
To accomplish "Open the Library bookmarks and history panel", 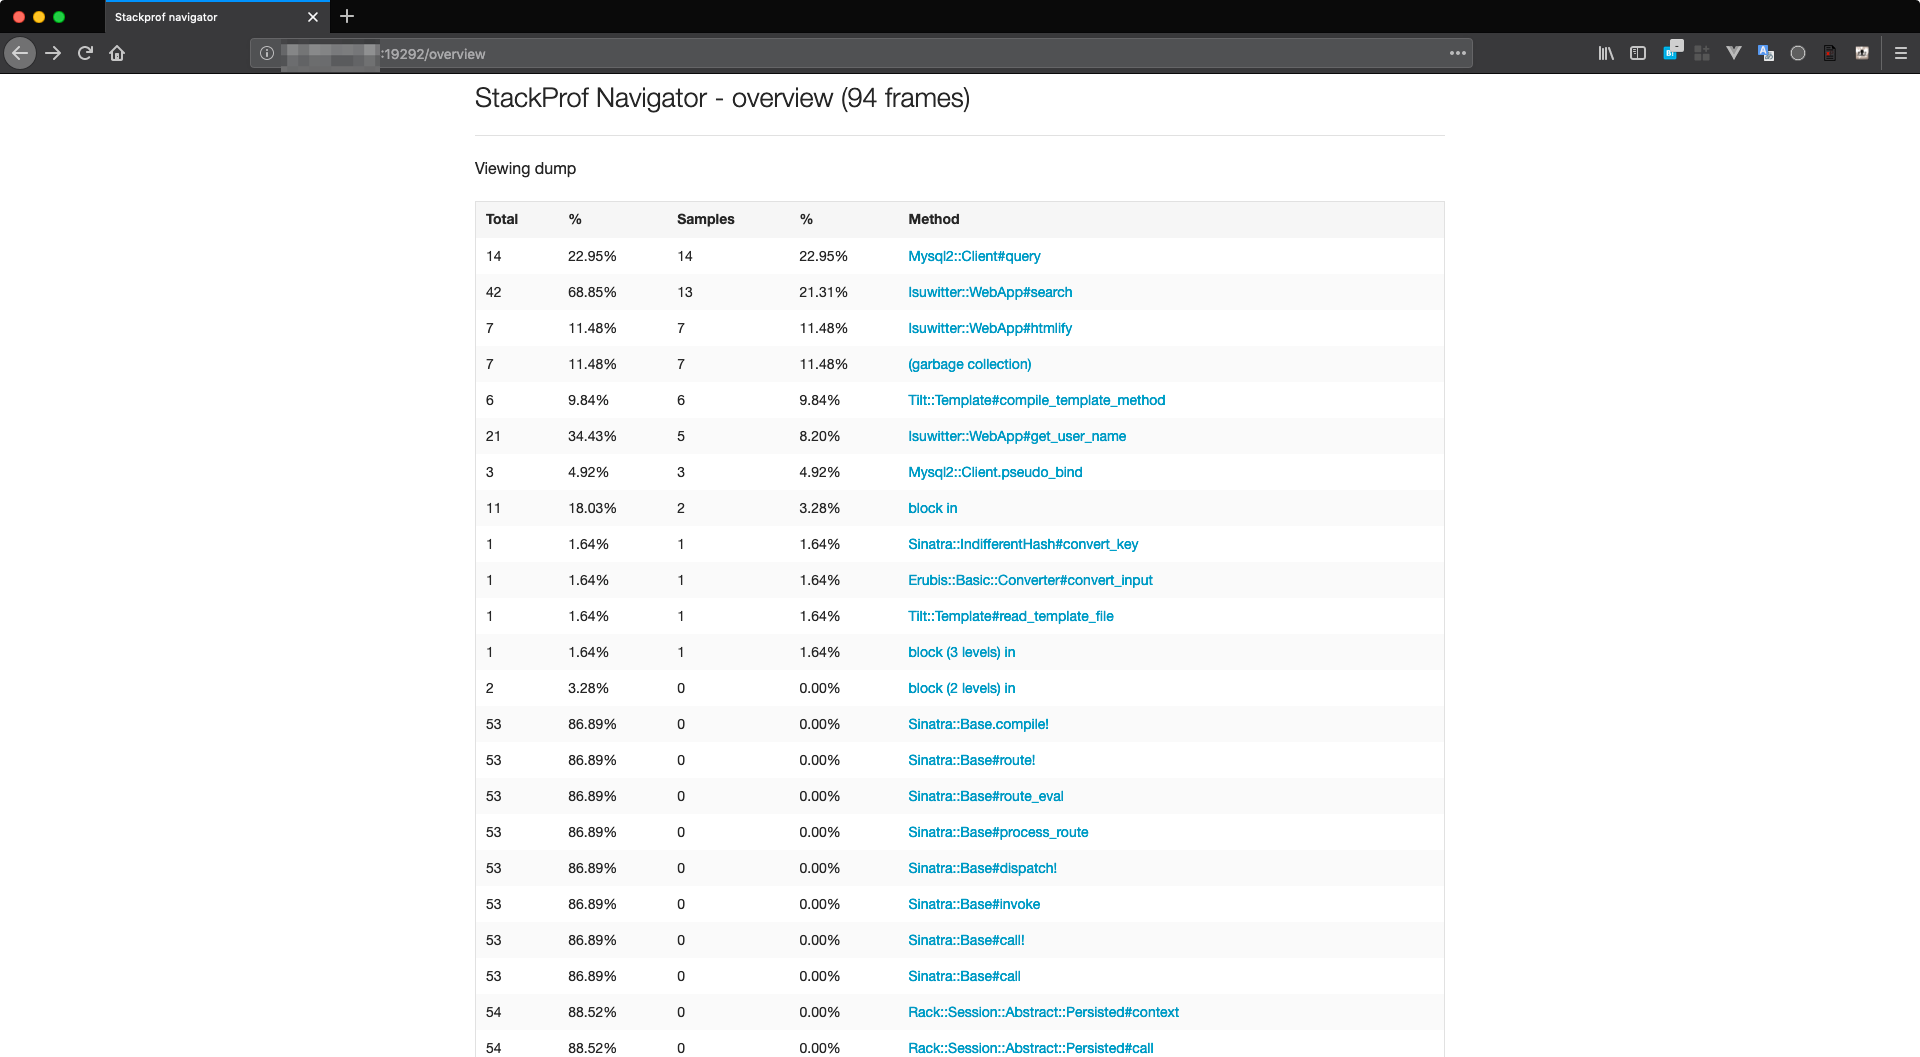I will 1606,53.
